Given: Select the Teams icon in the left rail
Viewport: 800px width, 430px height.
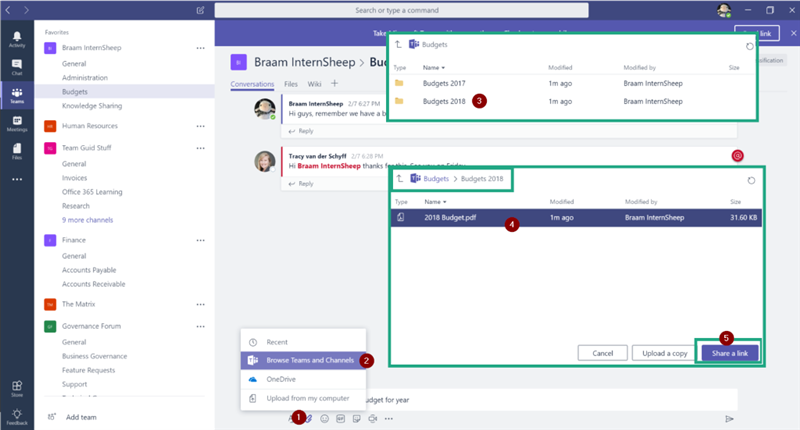Looking at the screenshot, I should click(17, 95).
